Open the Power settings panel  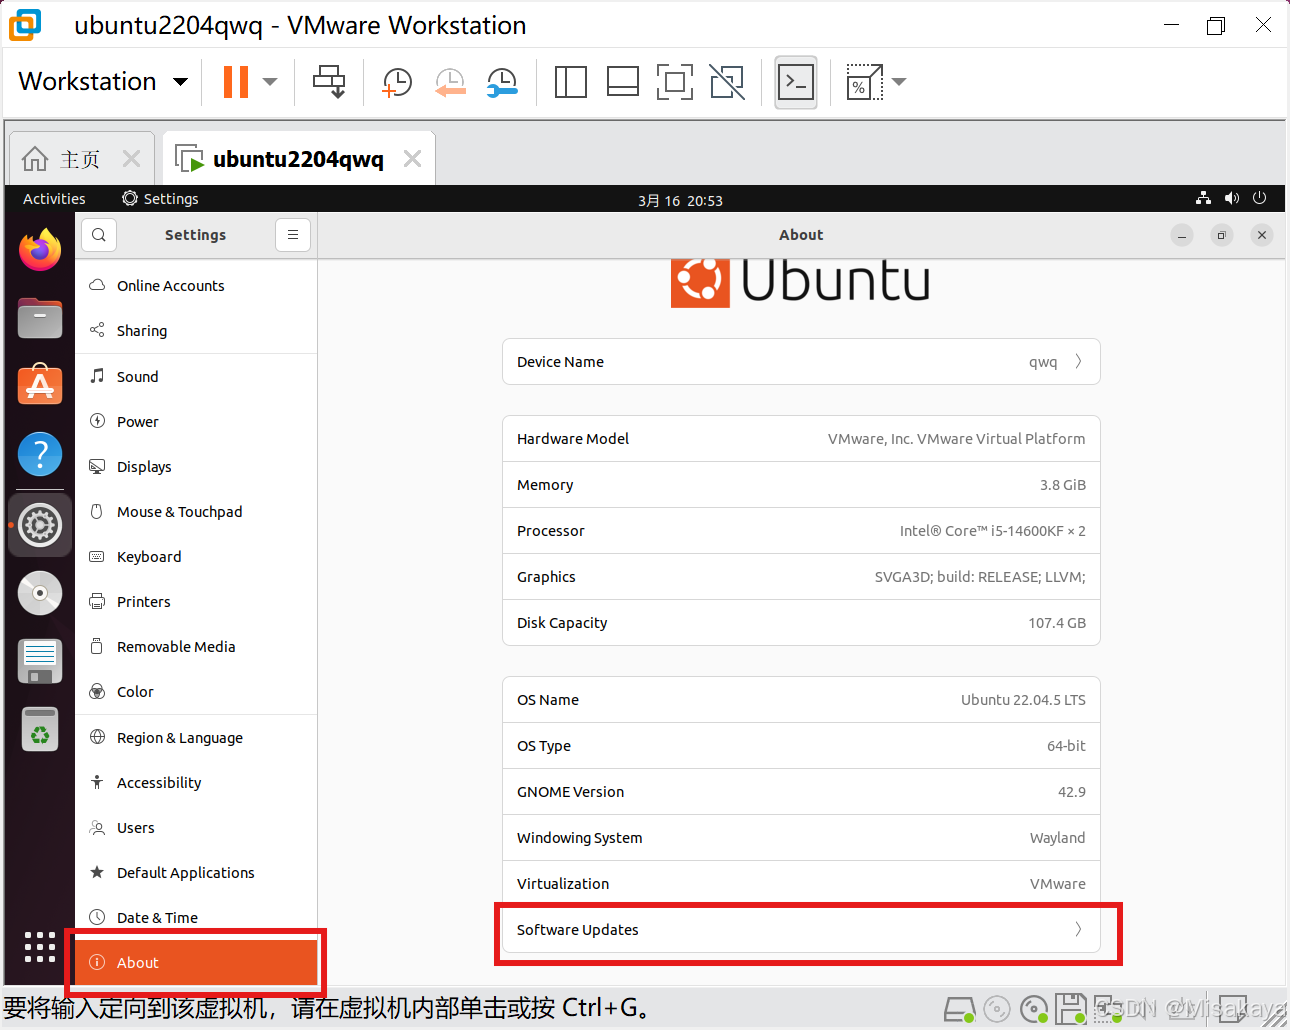click(x=196, y=422)
